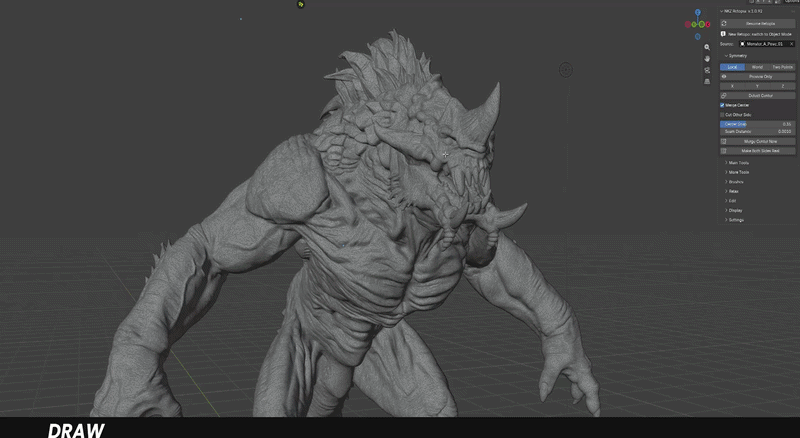This screenshot has width=800, height=438.
Task: Expand the Brushes section
Action: point(734,182)
